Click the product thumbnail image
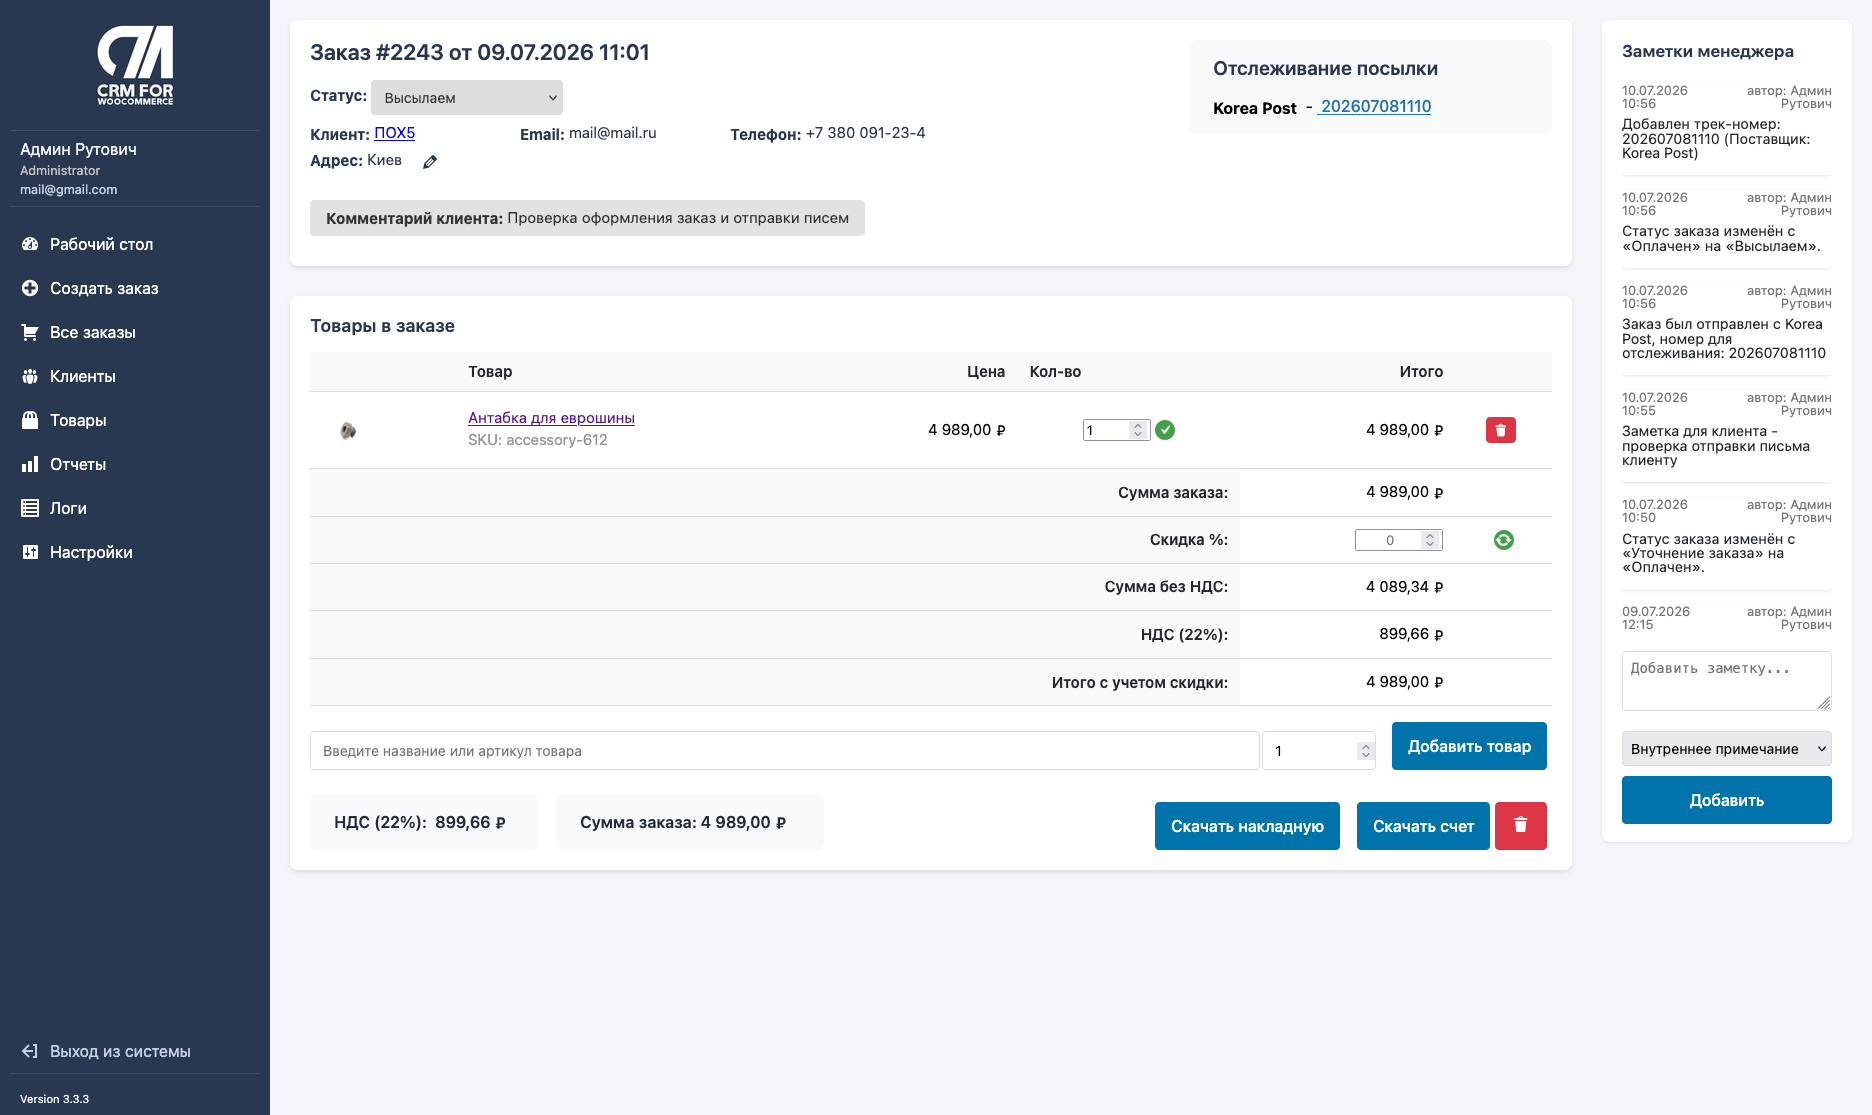This screenshot has height=1115, width=1872. (x=348, y=431)
